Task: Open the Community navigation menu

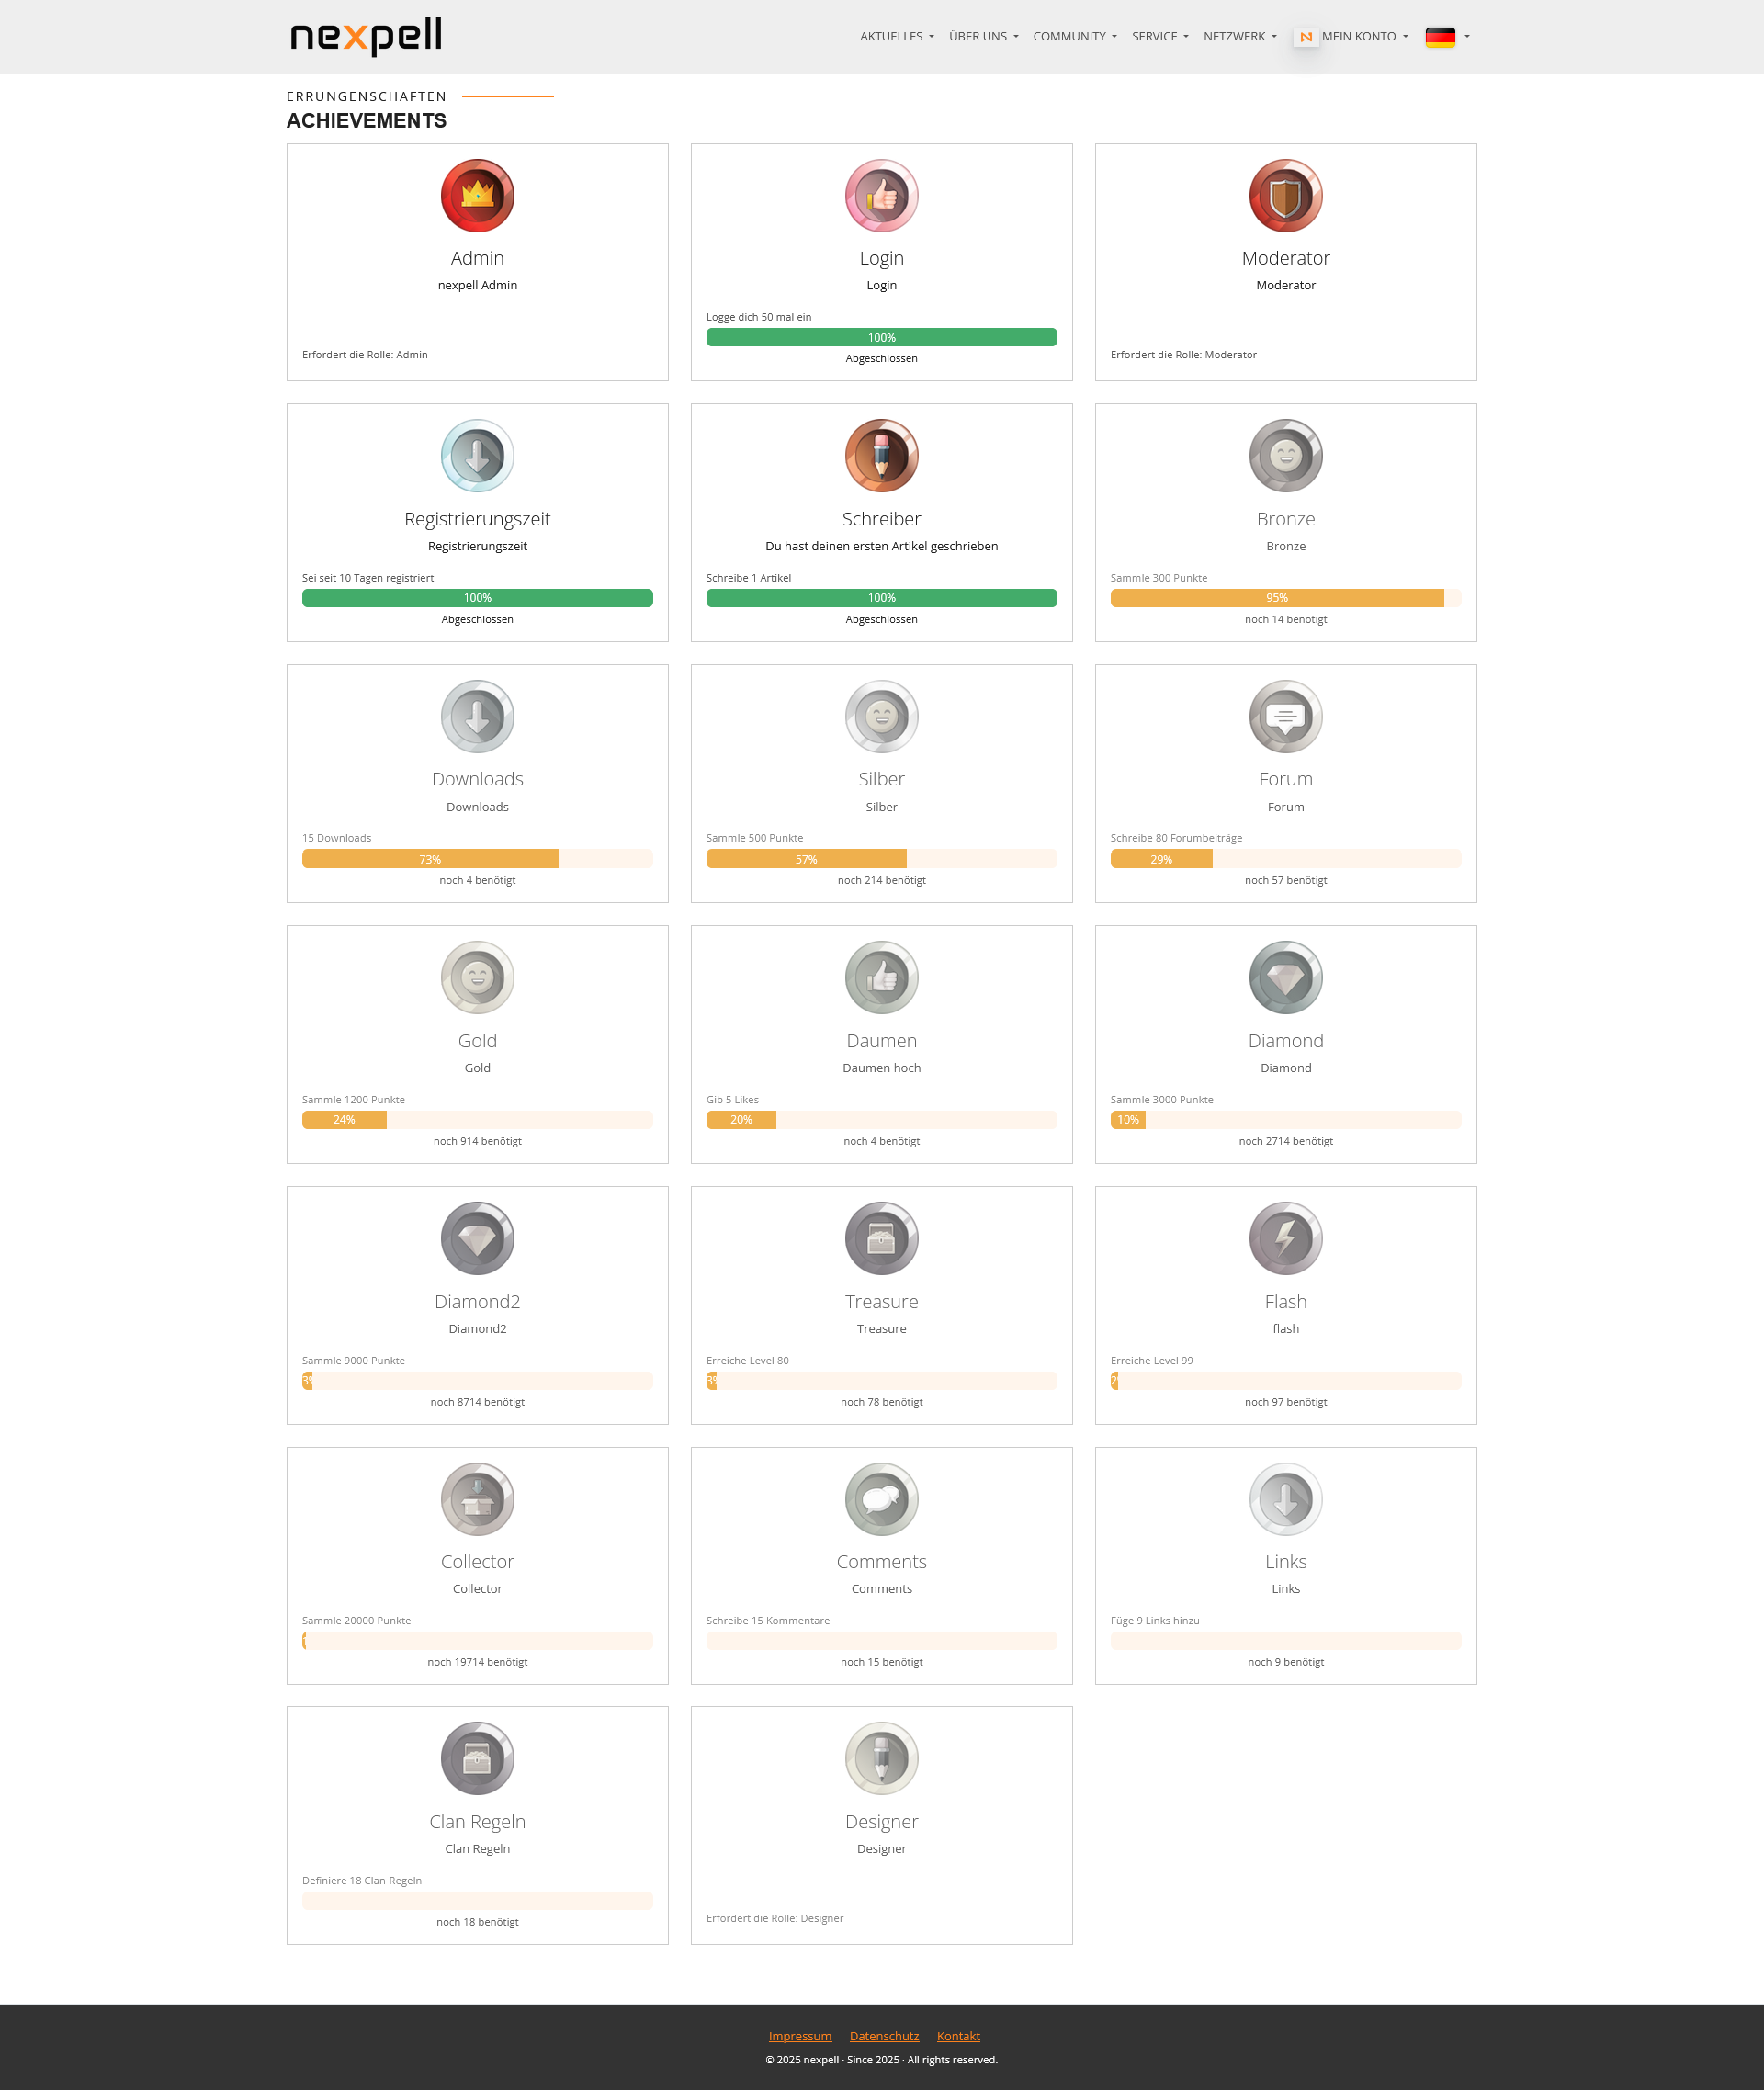Action: pos(1074,37)
